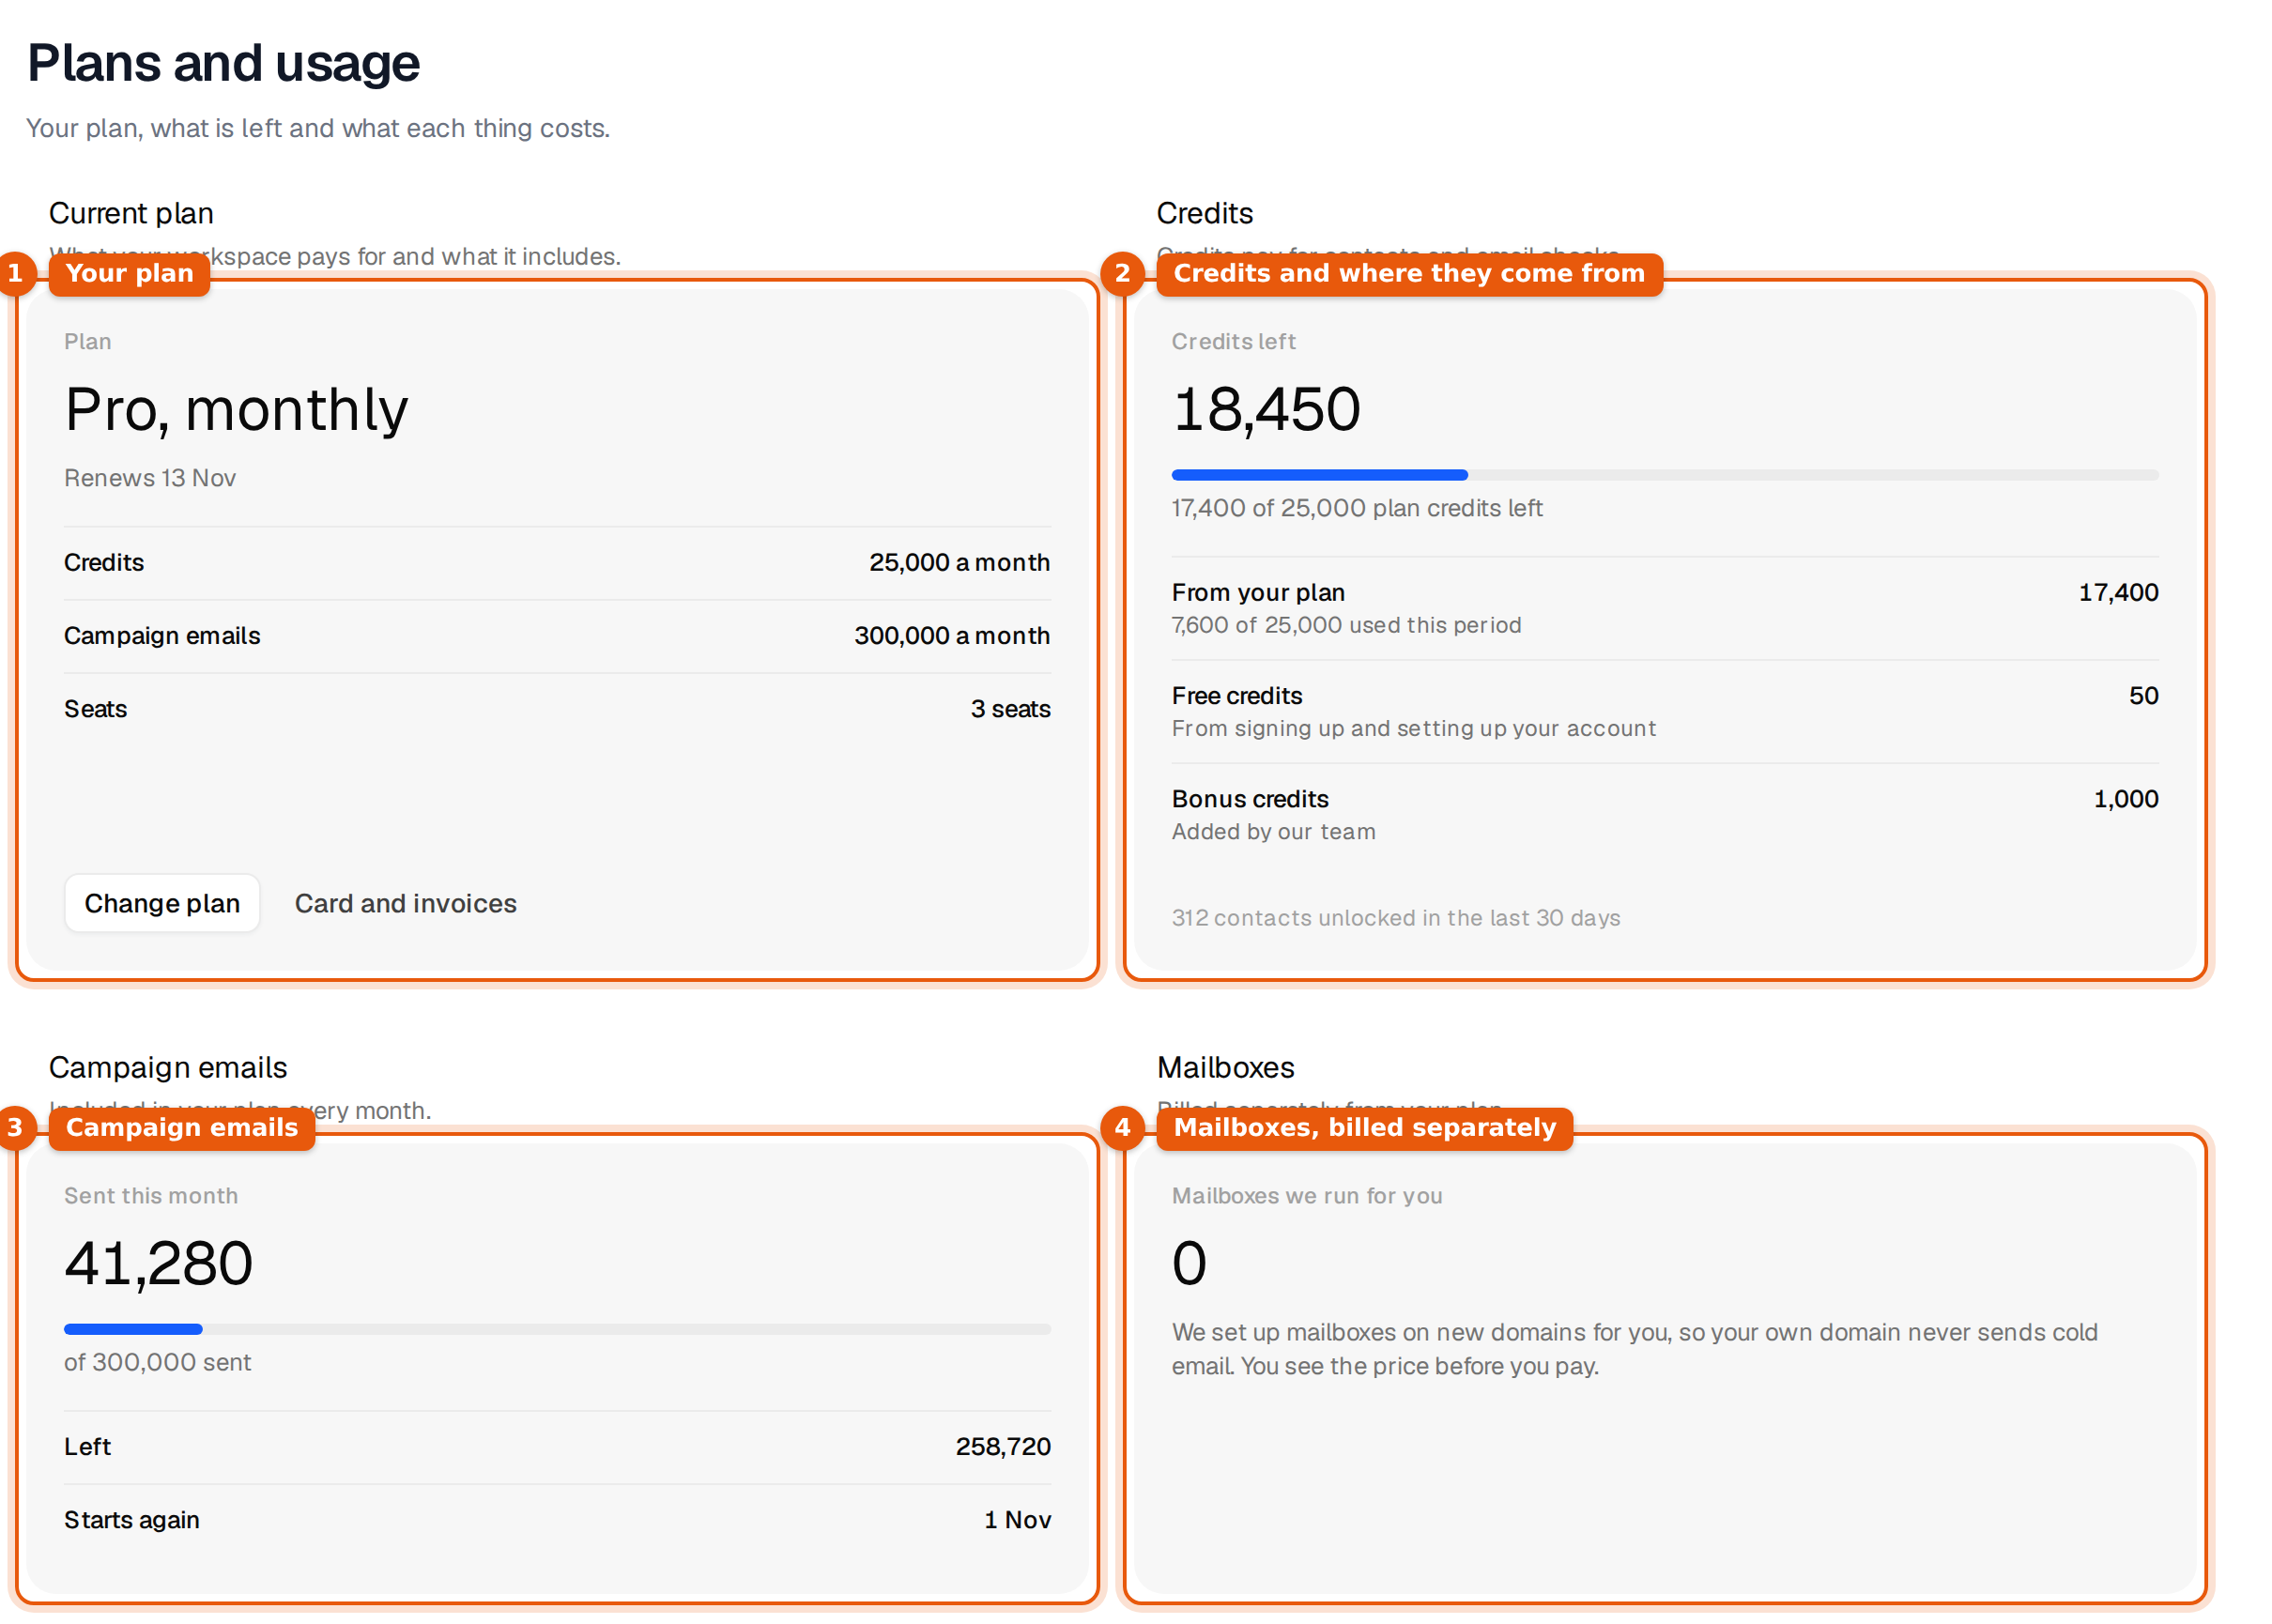Image resolution: width=2272 pixels, height=1624 pixels.
Task: Select the '18,450' credits left figure
Action: (x=1266, y=410)
